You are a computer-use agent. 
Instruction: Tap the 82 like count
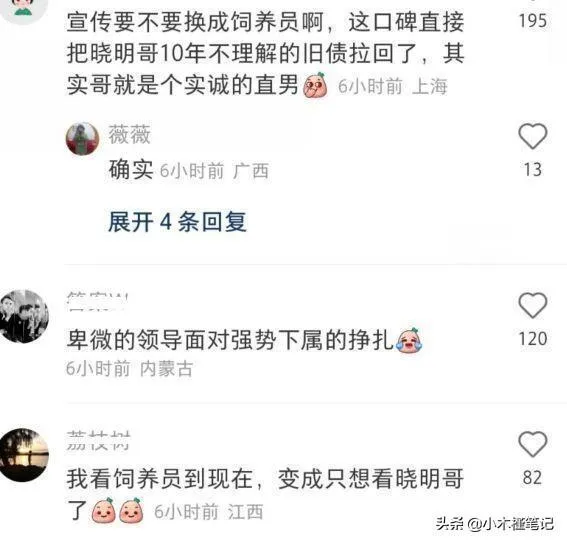[532, 477]
